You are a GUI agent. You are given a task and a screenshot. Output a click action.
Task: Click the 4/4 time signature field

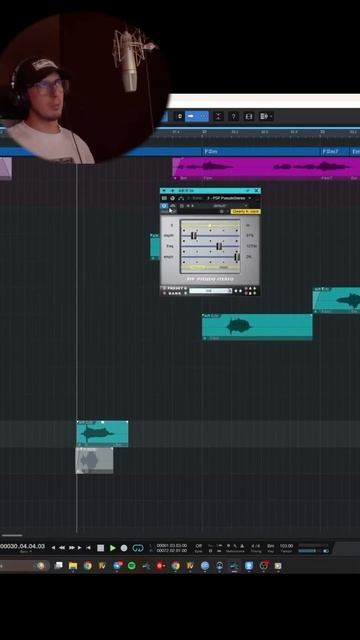[256, 546]
